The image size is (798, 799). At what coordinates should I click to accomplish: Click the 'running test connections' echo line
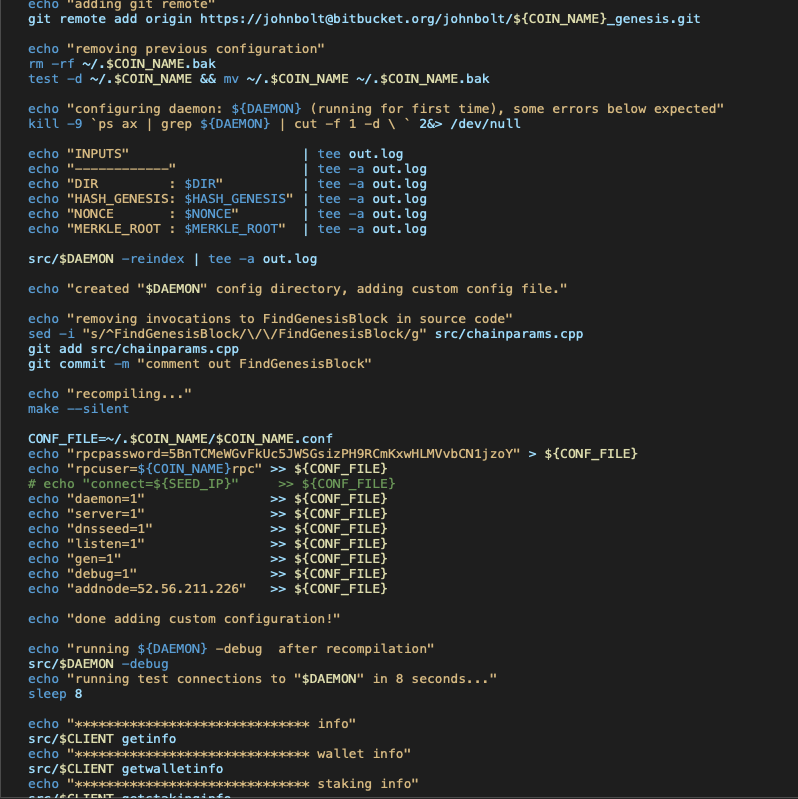(x=262, y=679)
